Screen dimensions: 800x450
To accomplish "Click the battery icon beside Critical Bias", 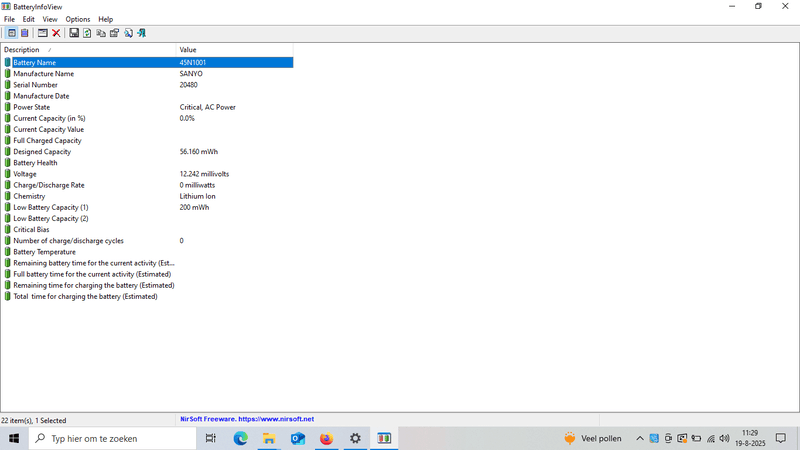I will pyautogui.click(x=7, y=230).
